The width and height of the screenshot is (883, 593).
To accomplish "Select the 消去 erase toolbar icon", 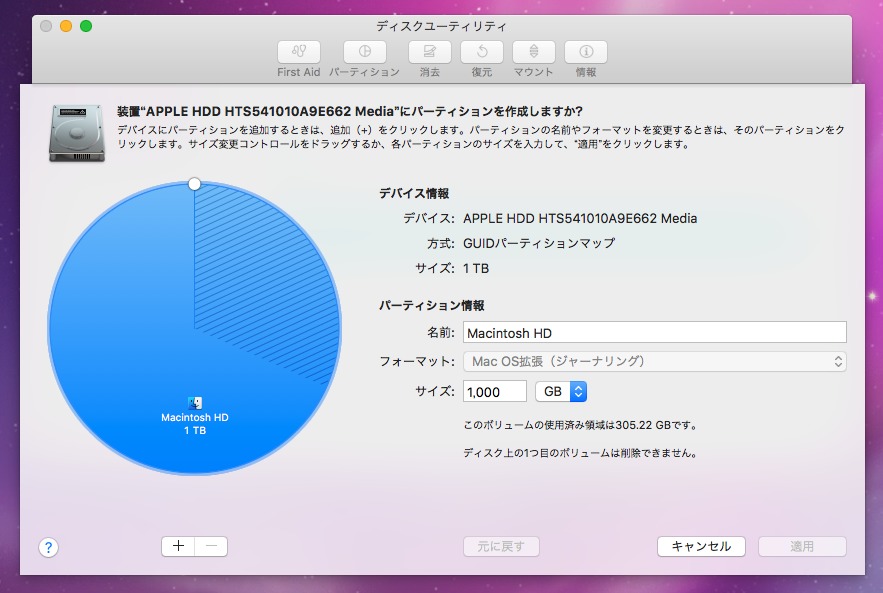I will (x=429, y=52).
